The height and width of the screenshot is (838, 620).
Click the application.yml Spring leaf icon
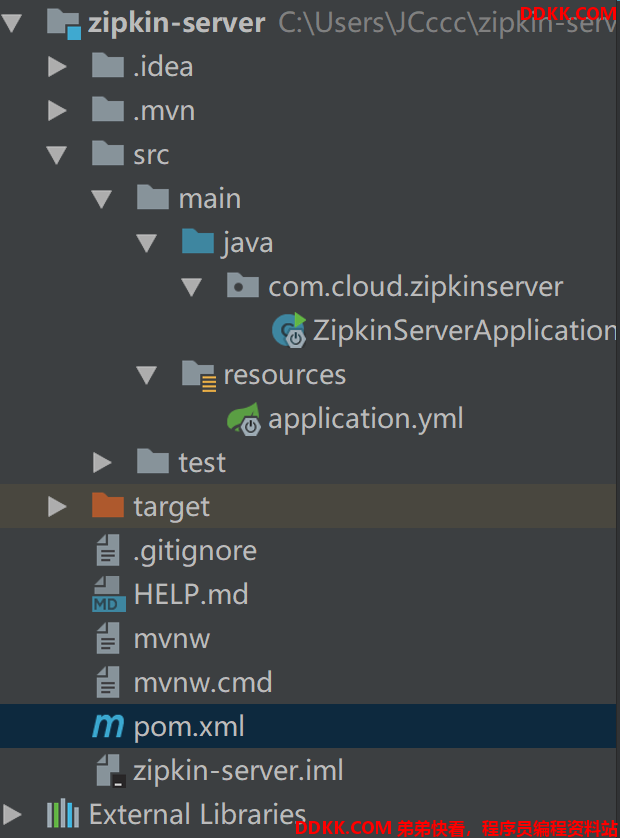(244, 418)
